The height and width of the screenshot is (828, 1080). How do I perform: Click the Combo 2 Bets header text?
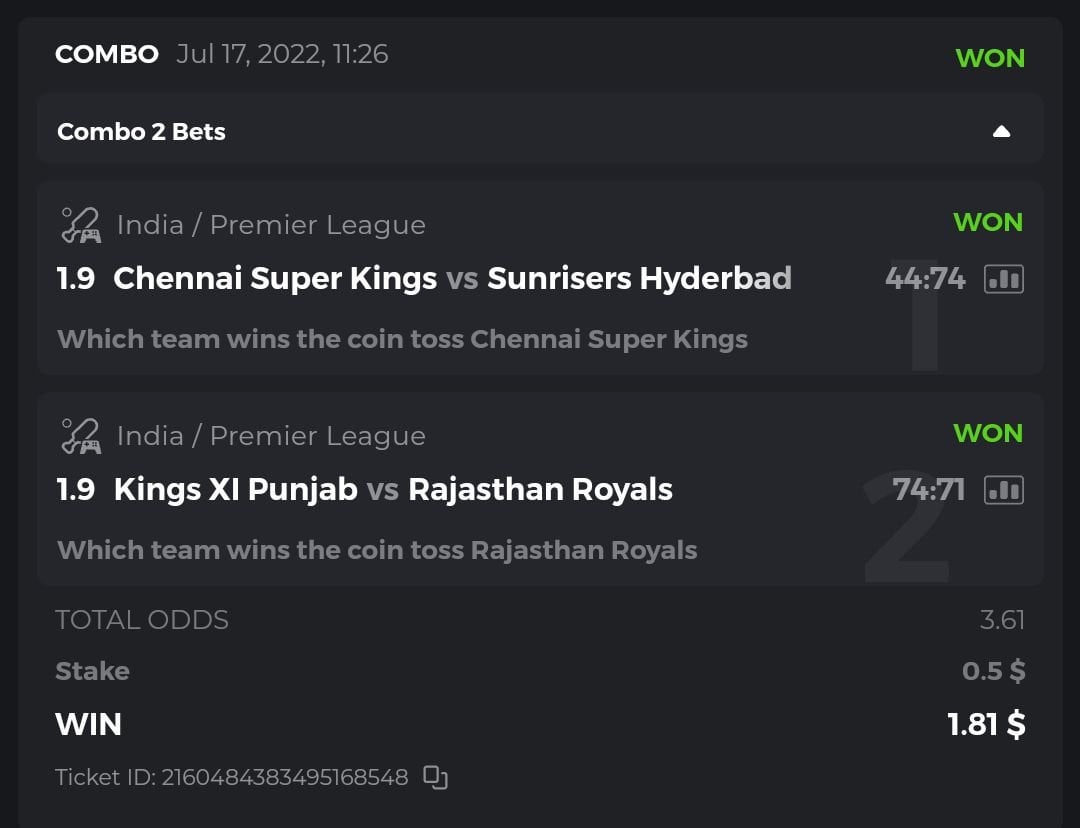141,132
